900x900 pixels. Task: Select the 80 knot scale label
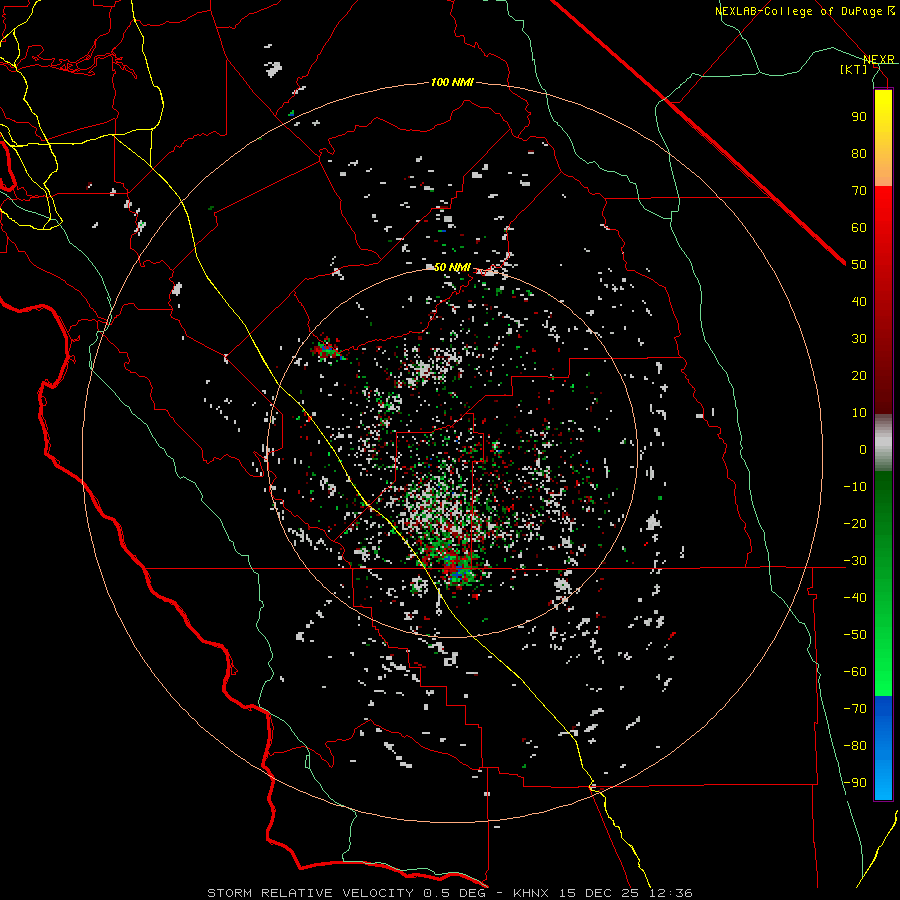click(x=859, y=154)
